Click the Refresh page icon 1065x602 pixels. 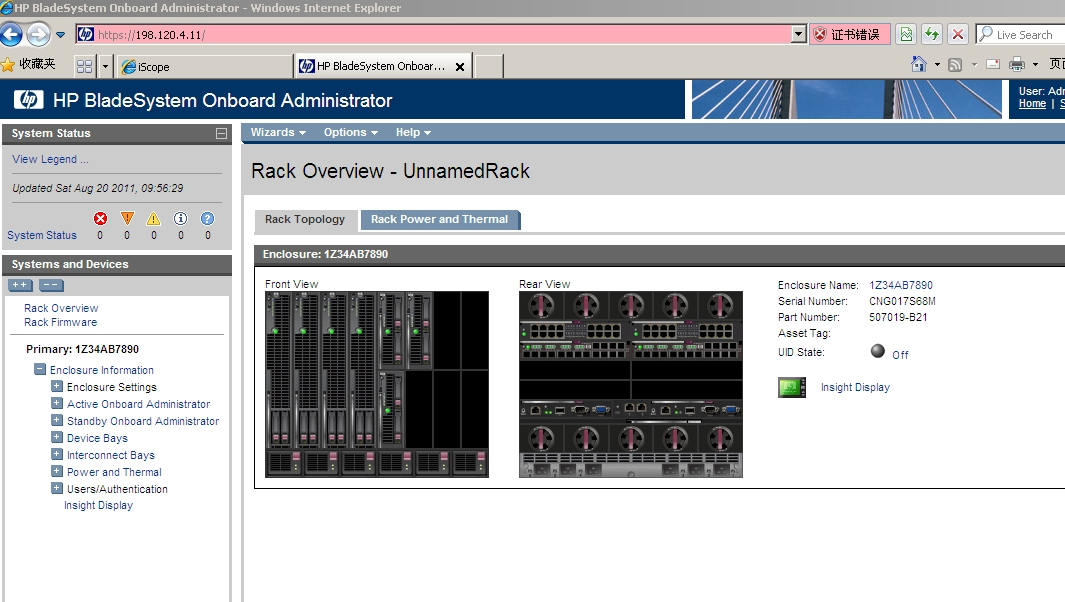[932, 35]
